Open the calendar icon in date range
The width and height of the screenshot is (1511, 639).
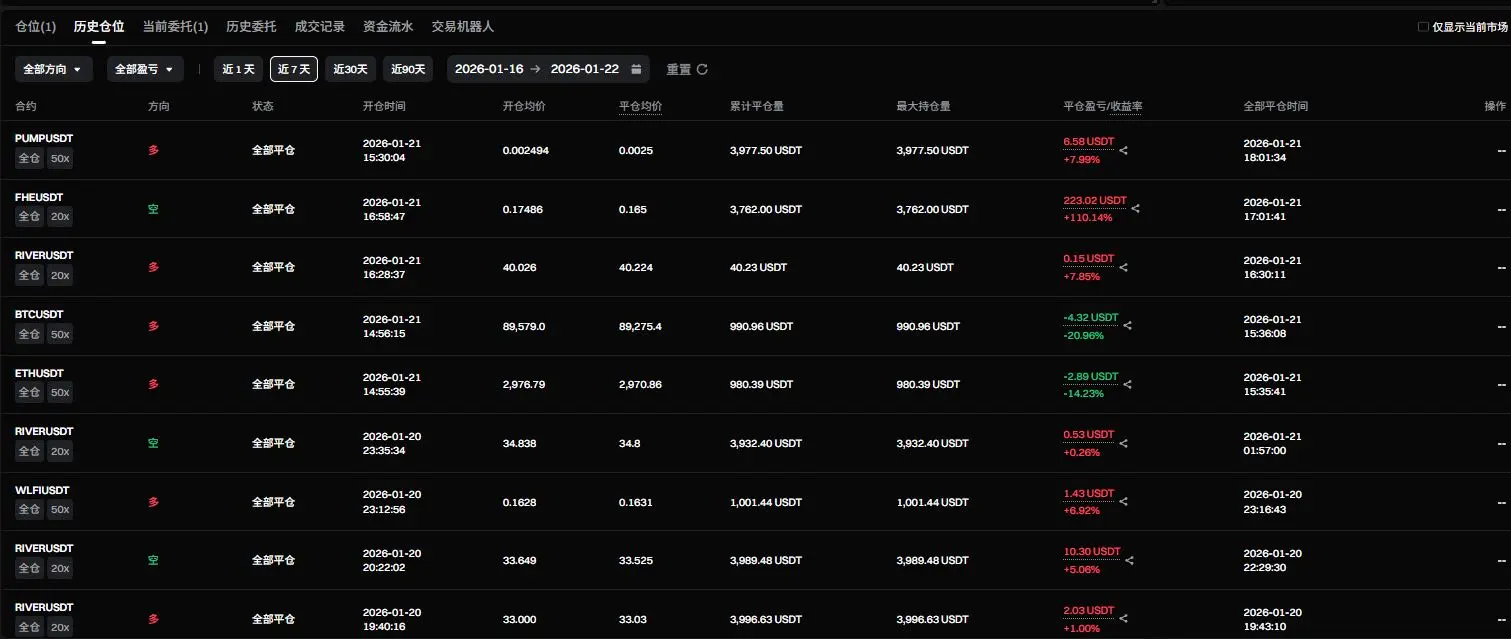point(636,69)
